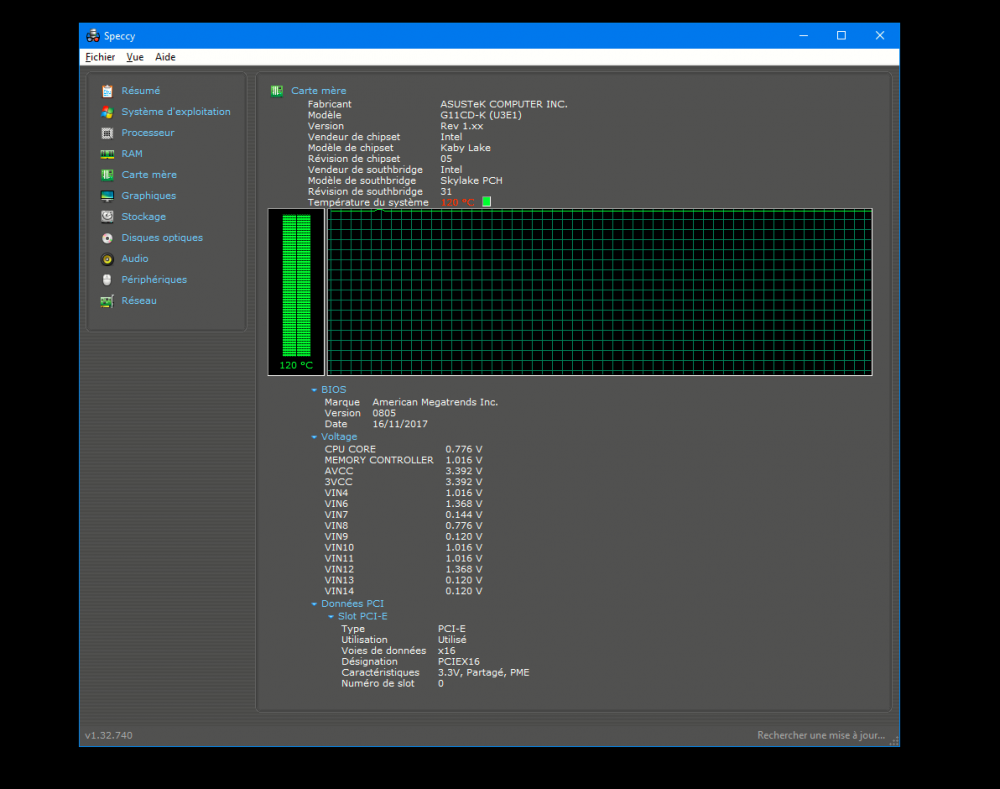Viewport: 1000px width, 789px height.
Task: Open the Aide menu
Action: pyautogui.click(x=165, y=58)
